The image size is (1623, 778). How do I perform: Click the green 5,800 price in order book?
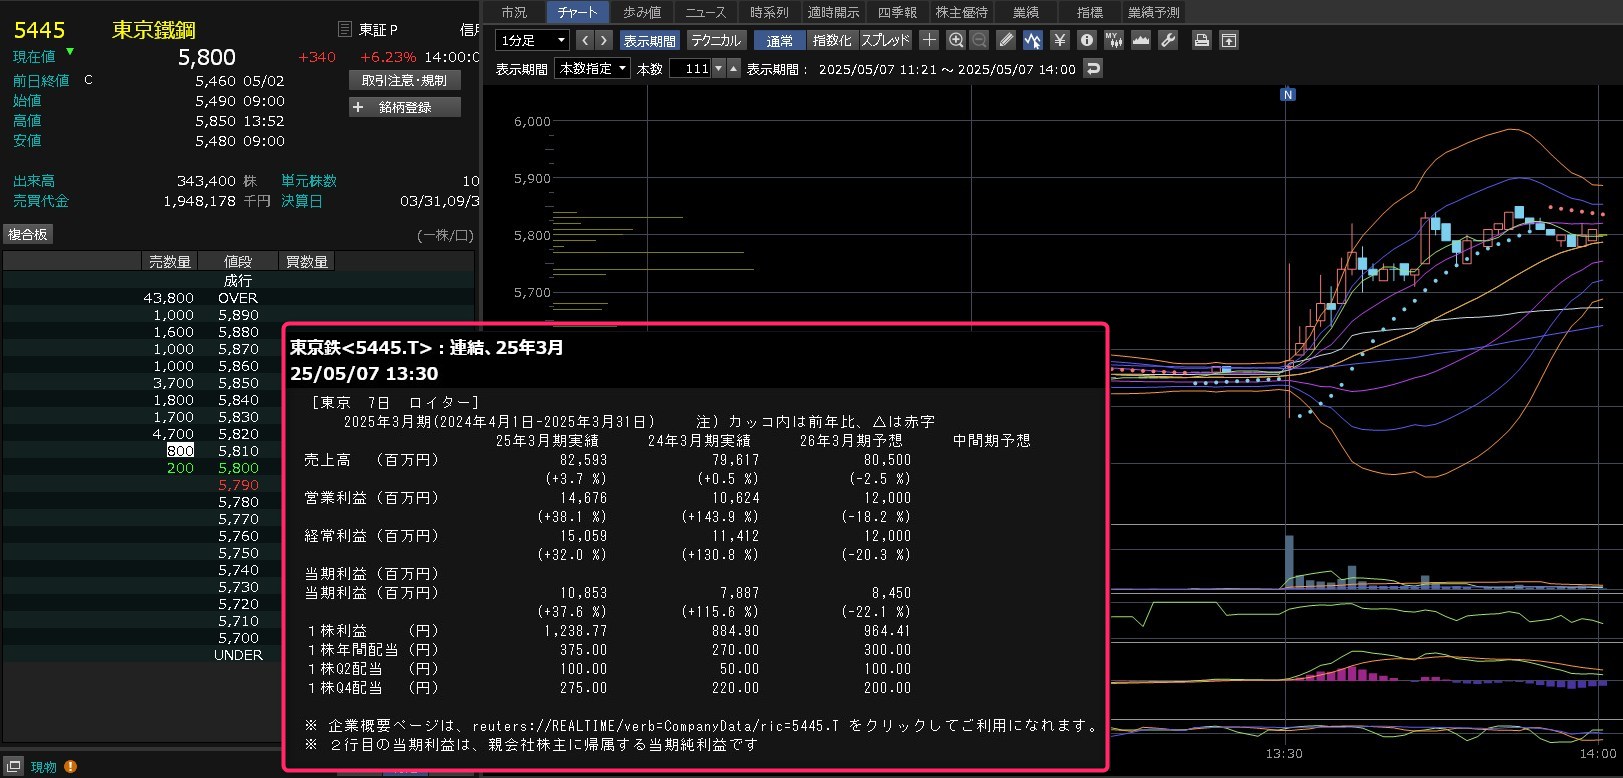[238, 468]
